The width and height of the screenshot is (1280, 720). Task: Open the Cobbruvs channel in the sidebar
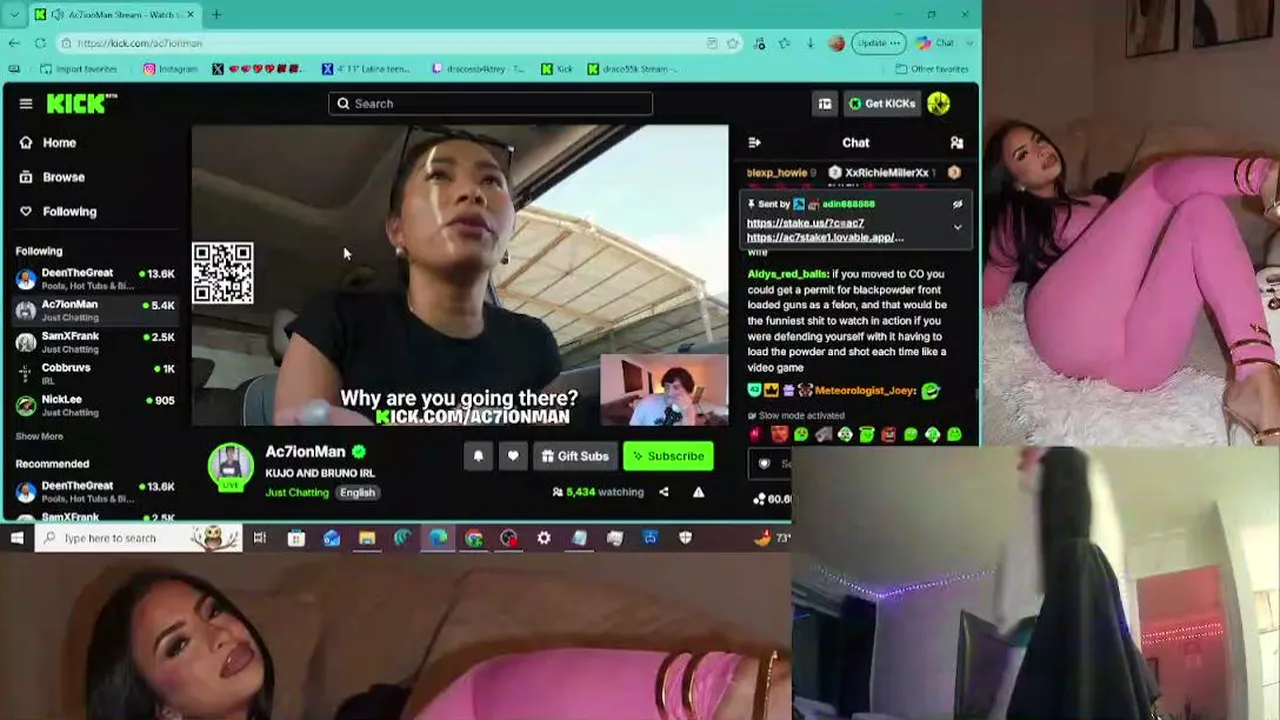[x=96, y=373]
